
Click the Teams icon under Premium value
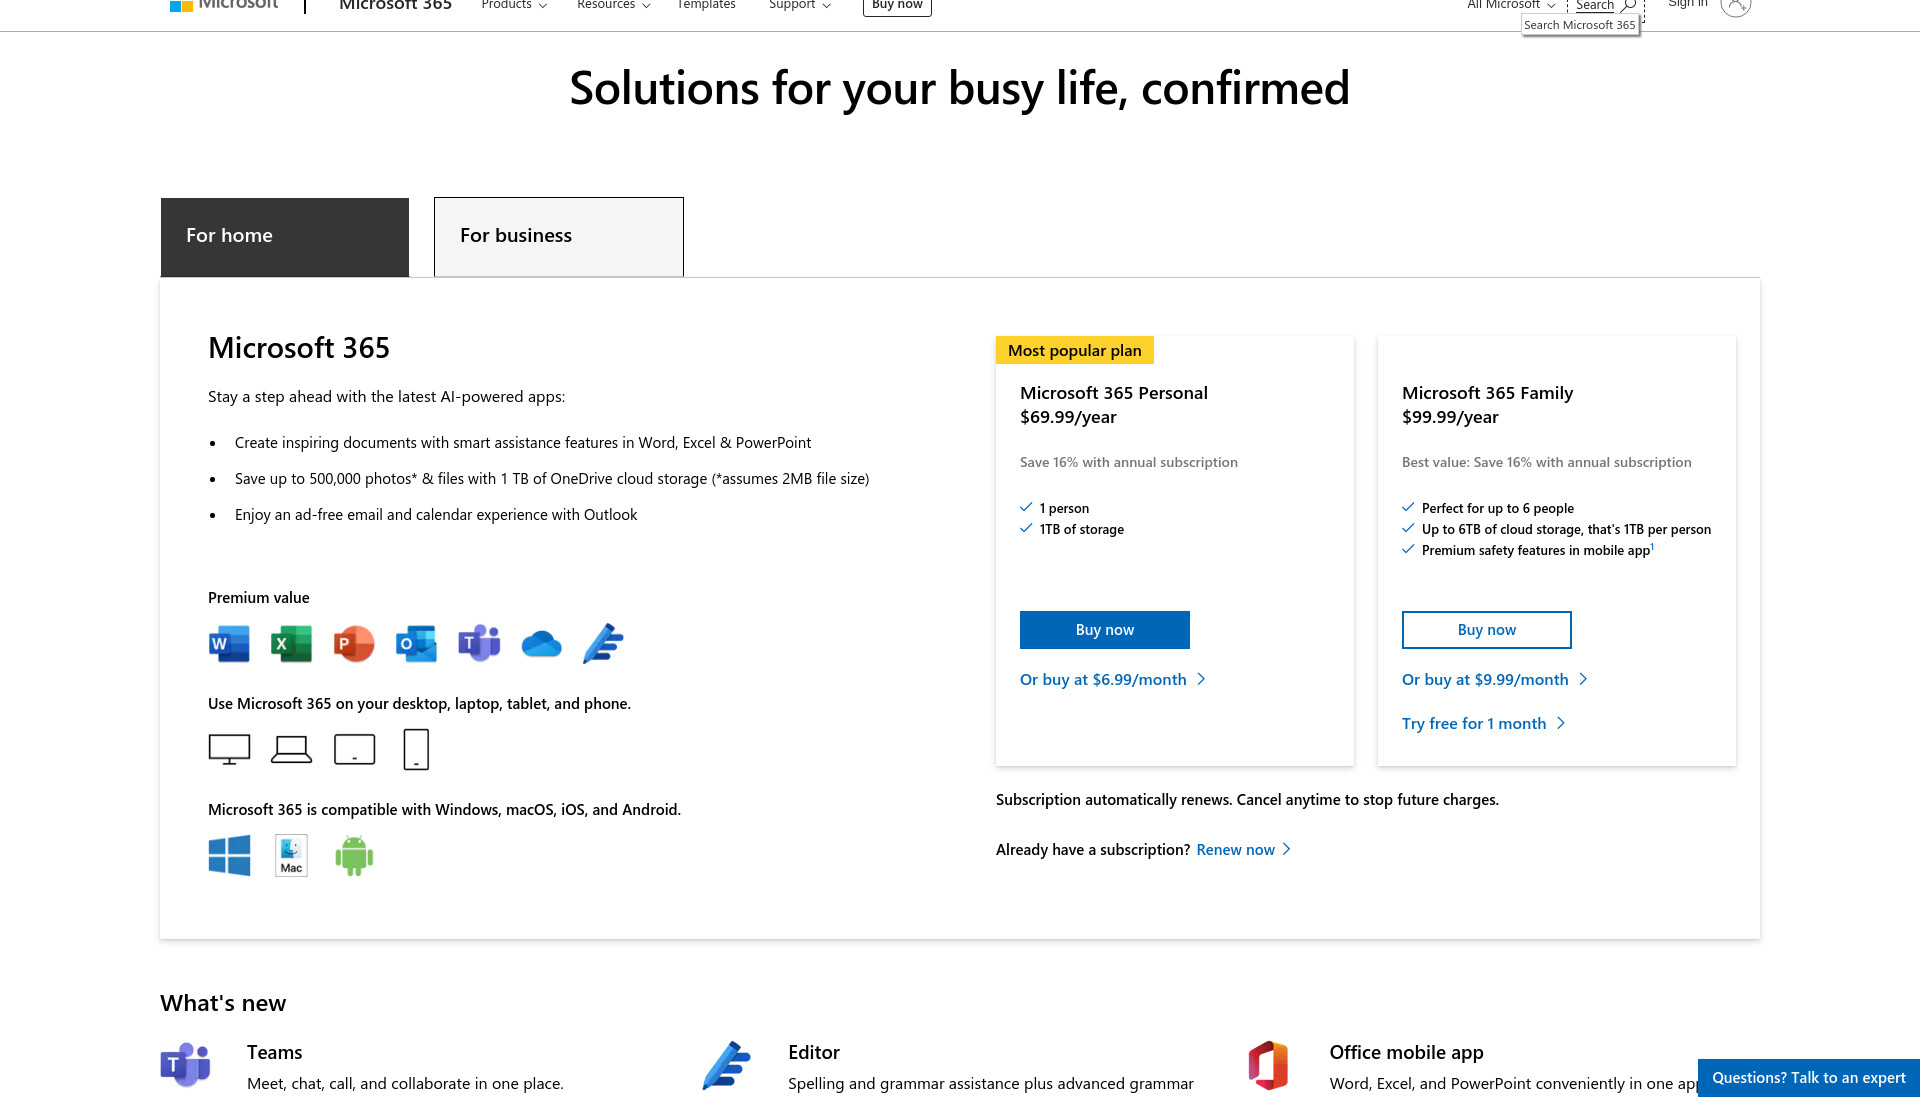479,644
